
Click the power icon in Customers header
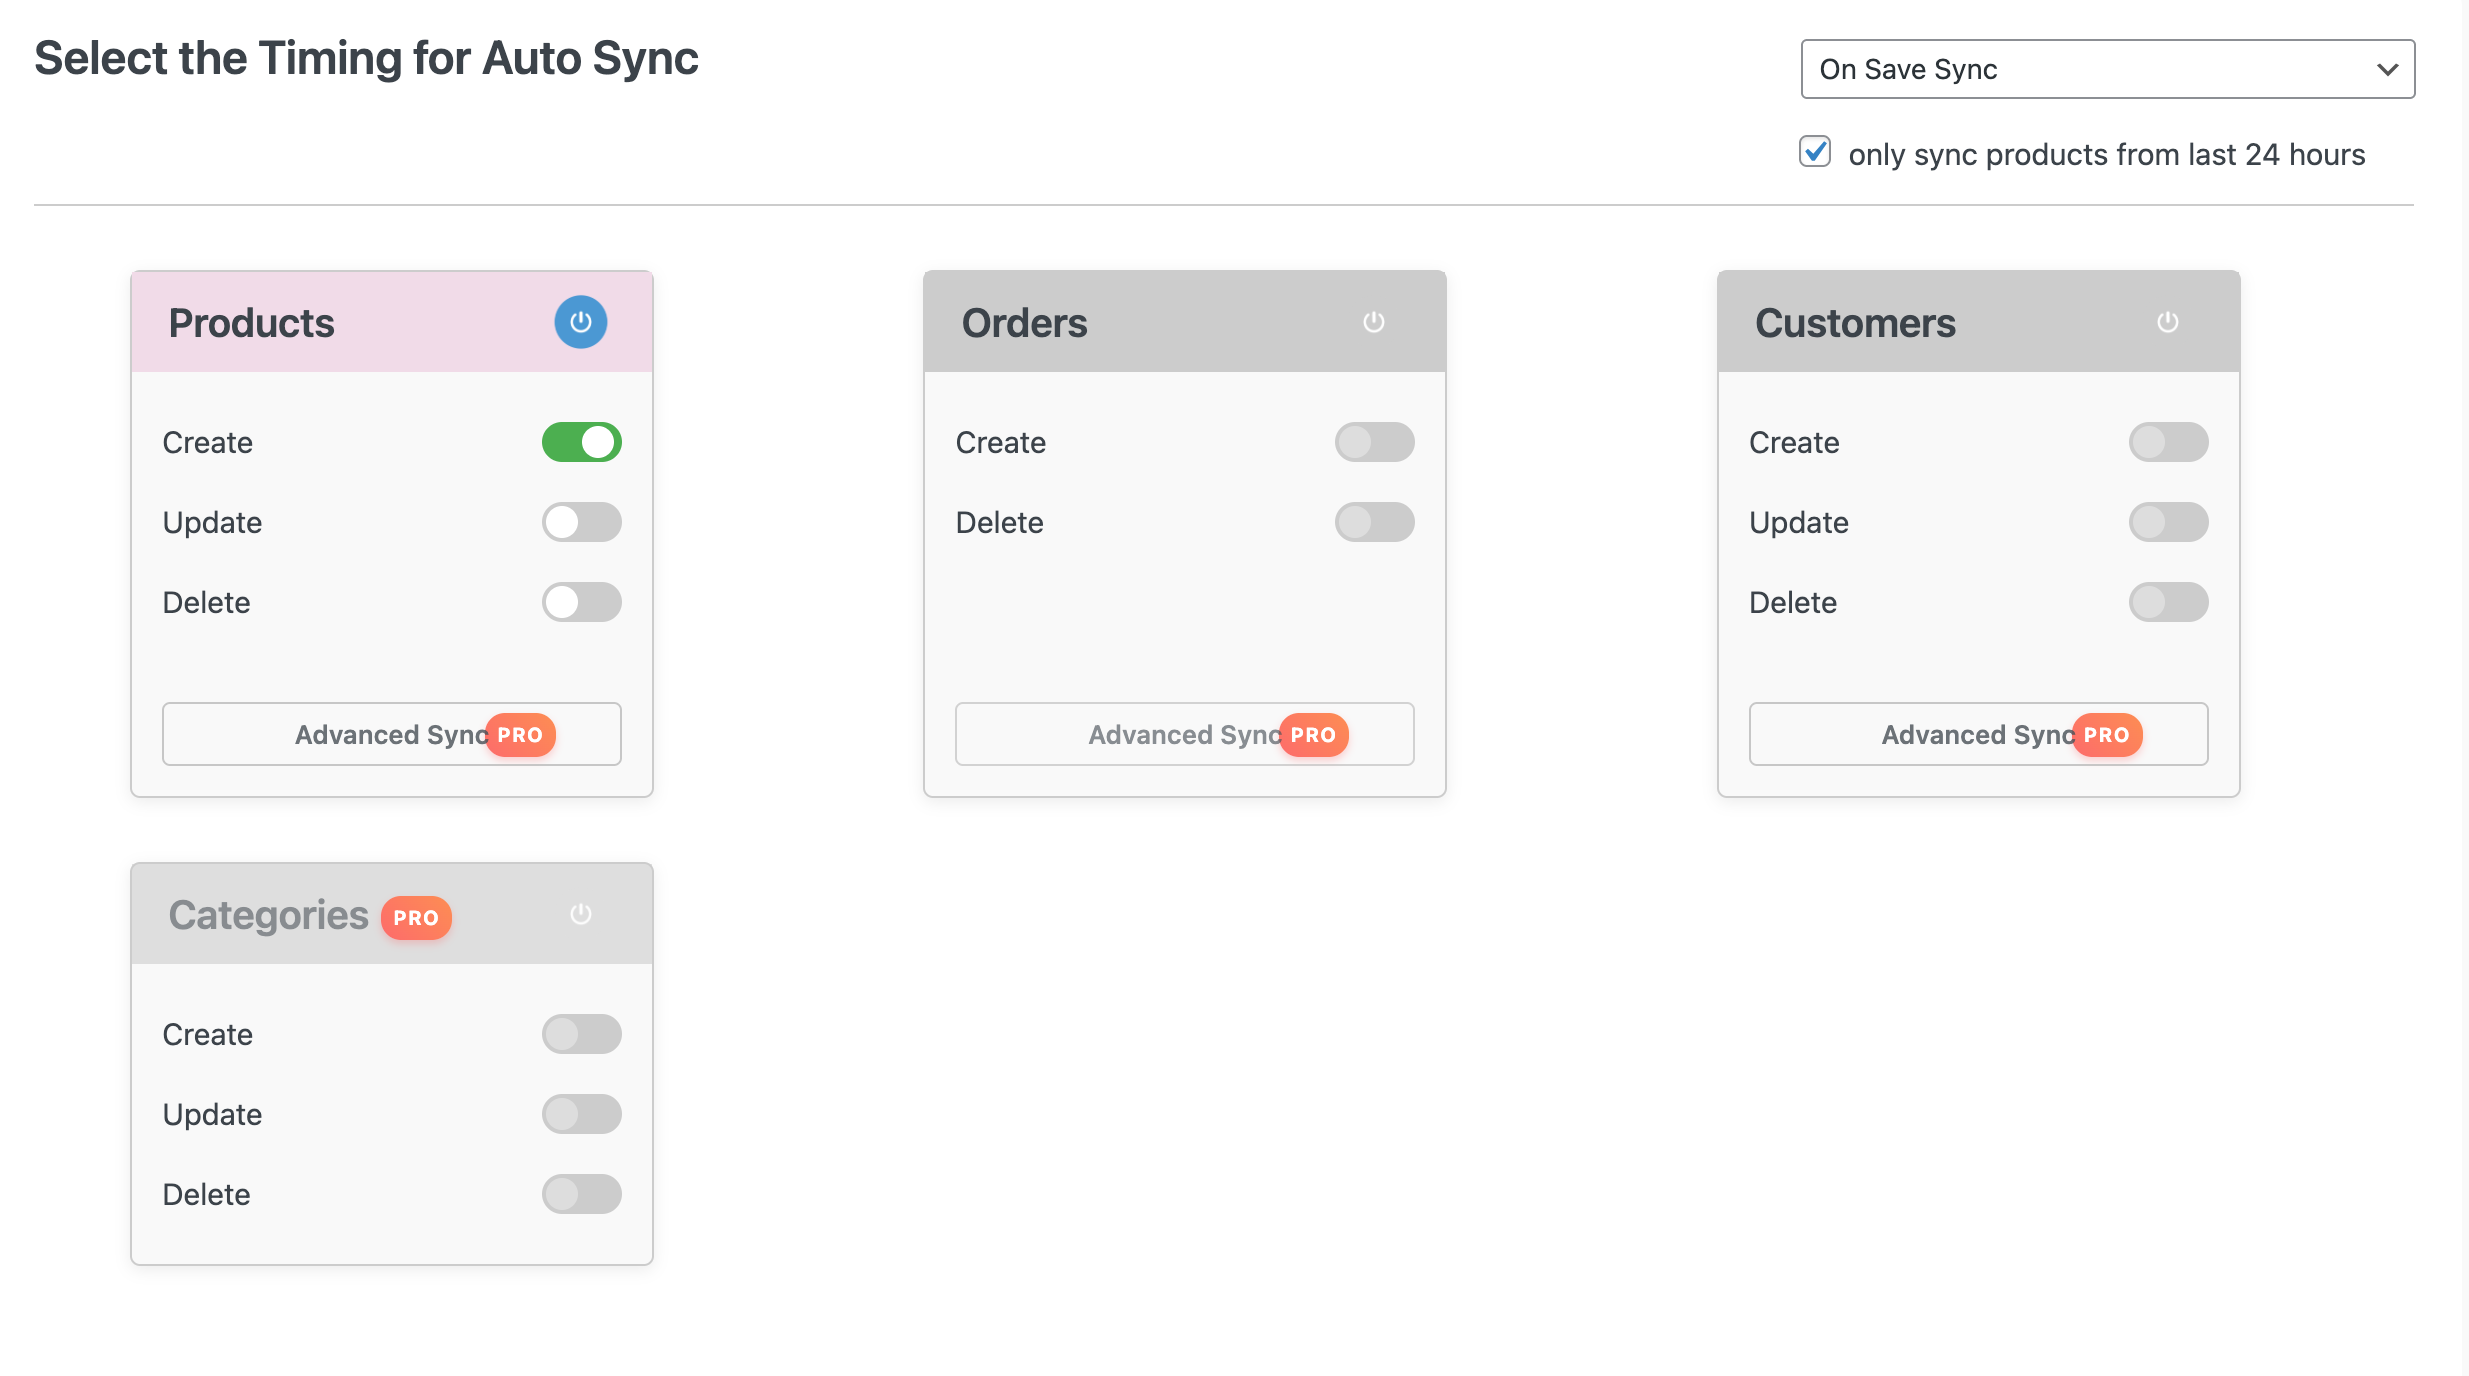tap(2167, 322)
